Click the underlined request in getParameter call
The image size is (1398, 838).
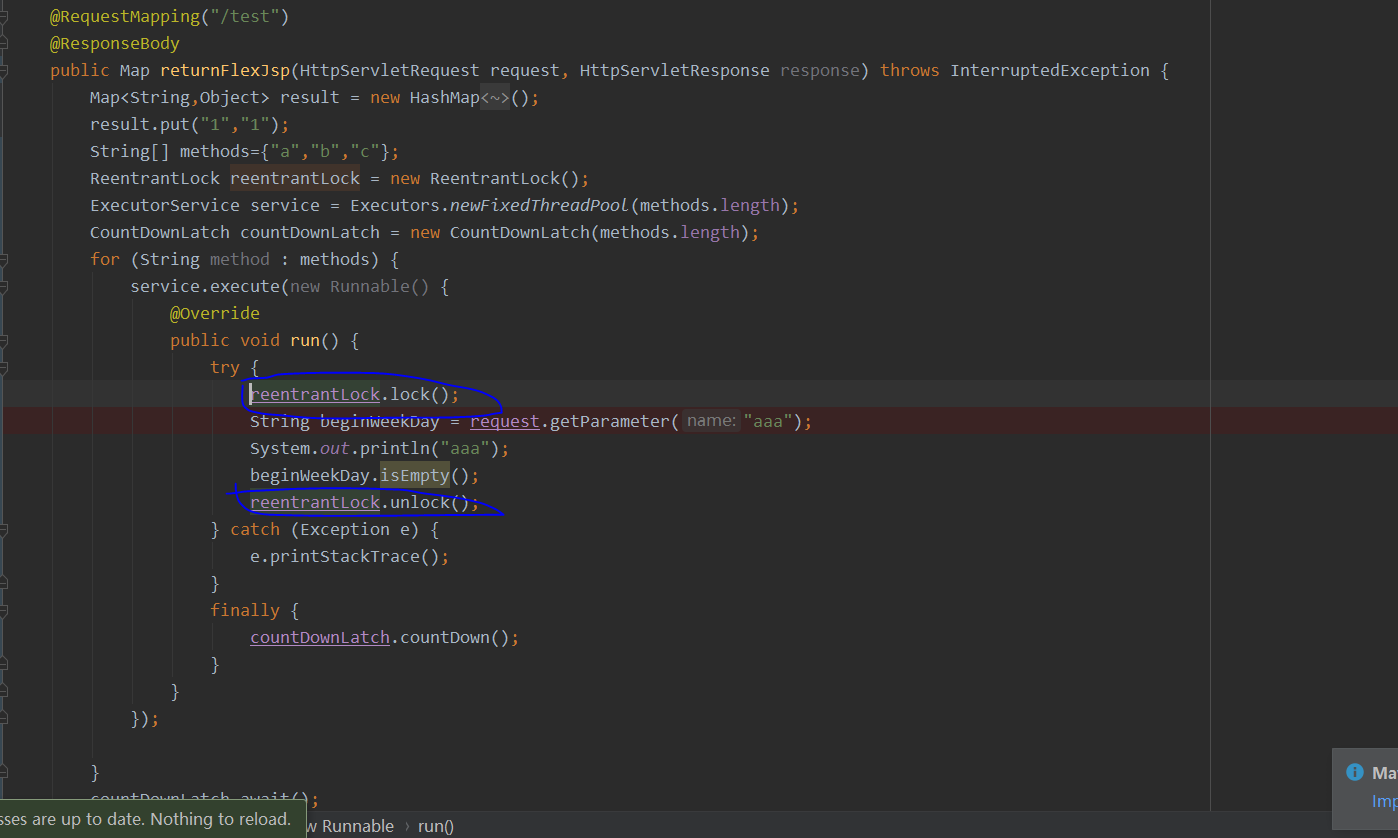click(504, 421)
